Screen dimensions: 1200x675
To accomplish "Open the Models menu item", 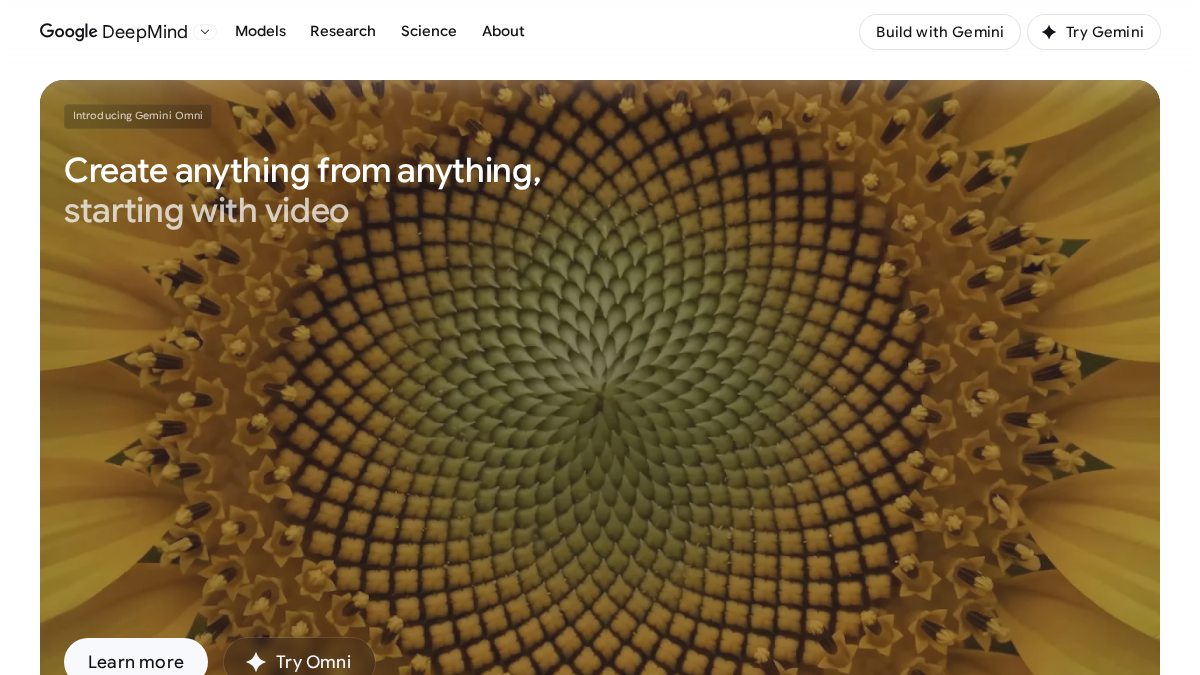I will click(260, 31).
